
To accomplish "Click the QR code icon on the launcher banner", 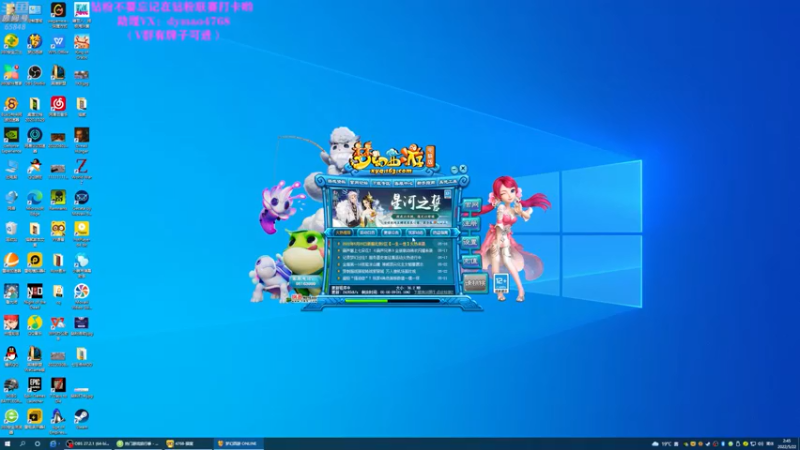I will point(447,194).
